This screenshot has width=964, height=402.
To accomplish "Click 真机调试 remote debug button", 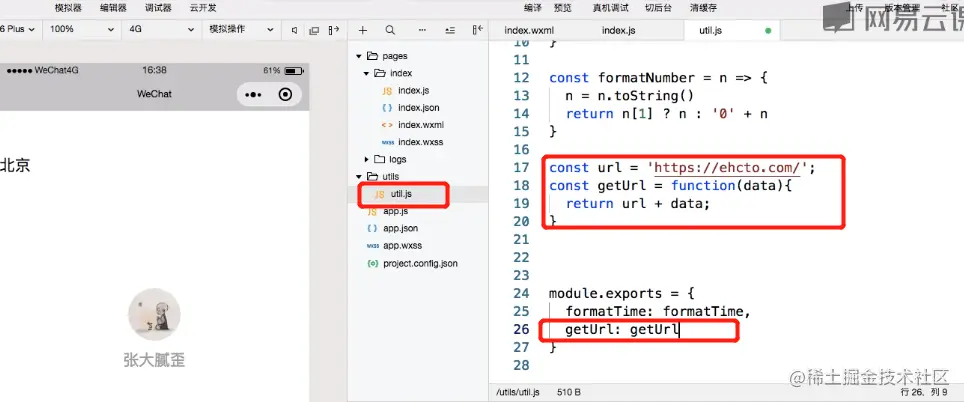I will [x=610, y=8].
